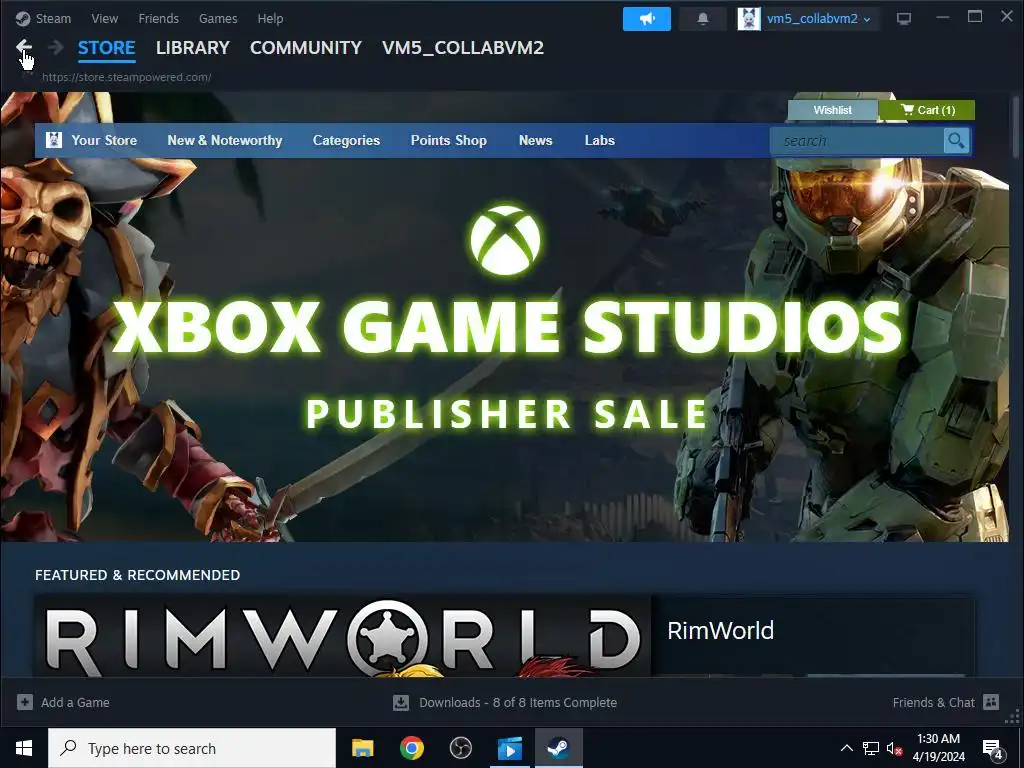Viewport: 1024px width, 768px height.
Task: Click the muted volume tray icon
Action: click(x=894, y=748)
